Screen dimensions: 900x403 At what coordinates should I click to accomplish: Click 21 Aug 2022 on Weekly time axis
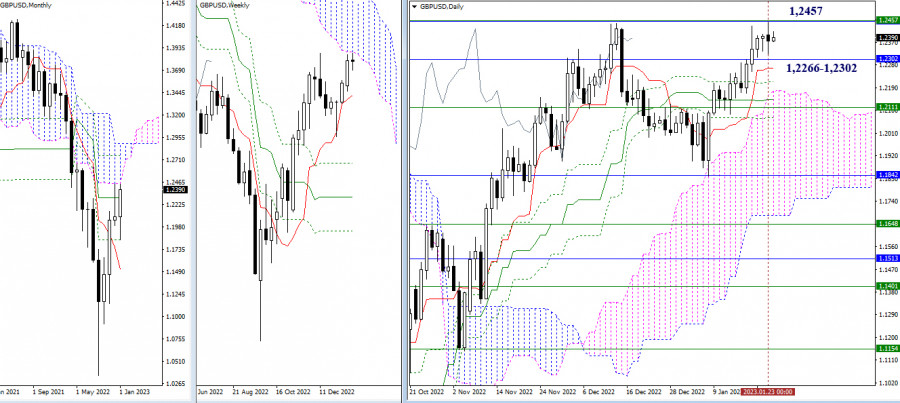coord(248,392)
